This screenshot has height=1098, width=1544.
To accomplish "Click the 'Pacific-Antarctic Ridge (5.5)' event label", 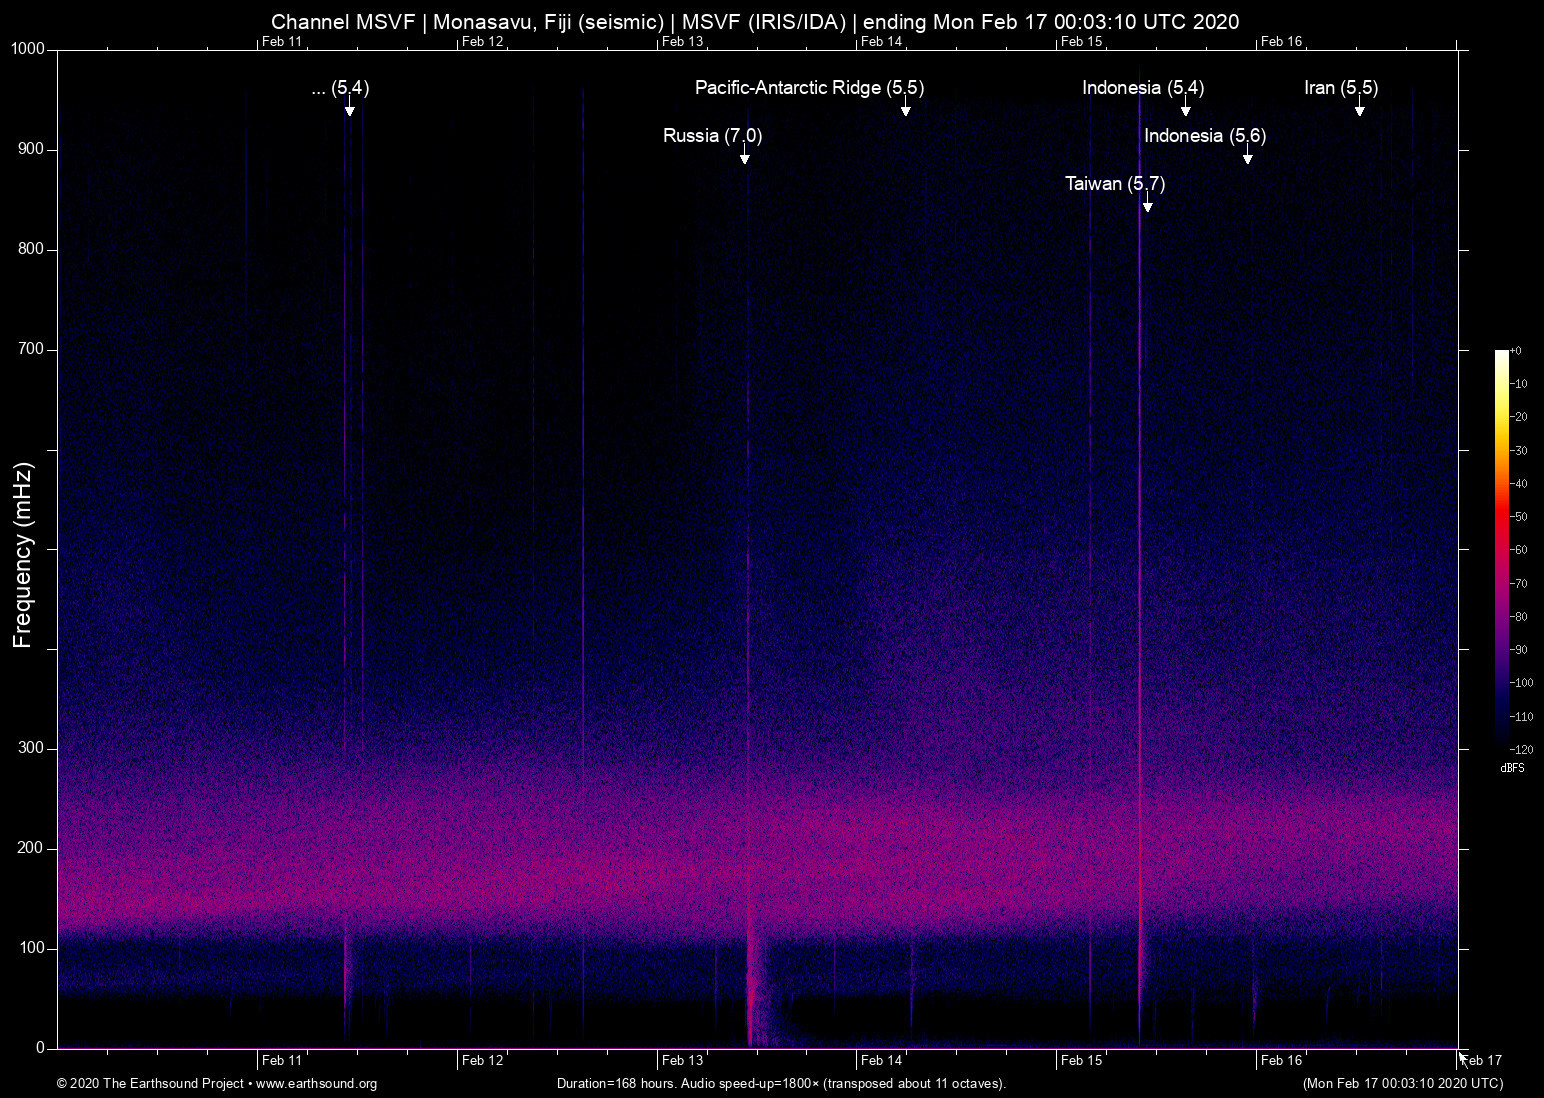I will [x=810, y=88].
